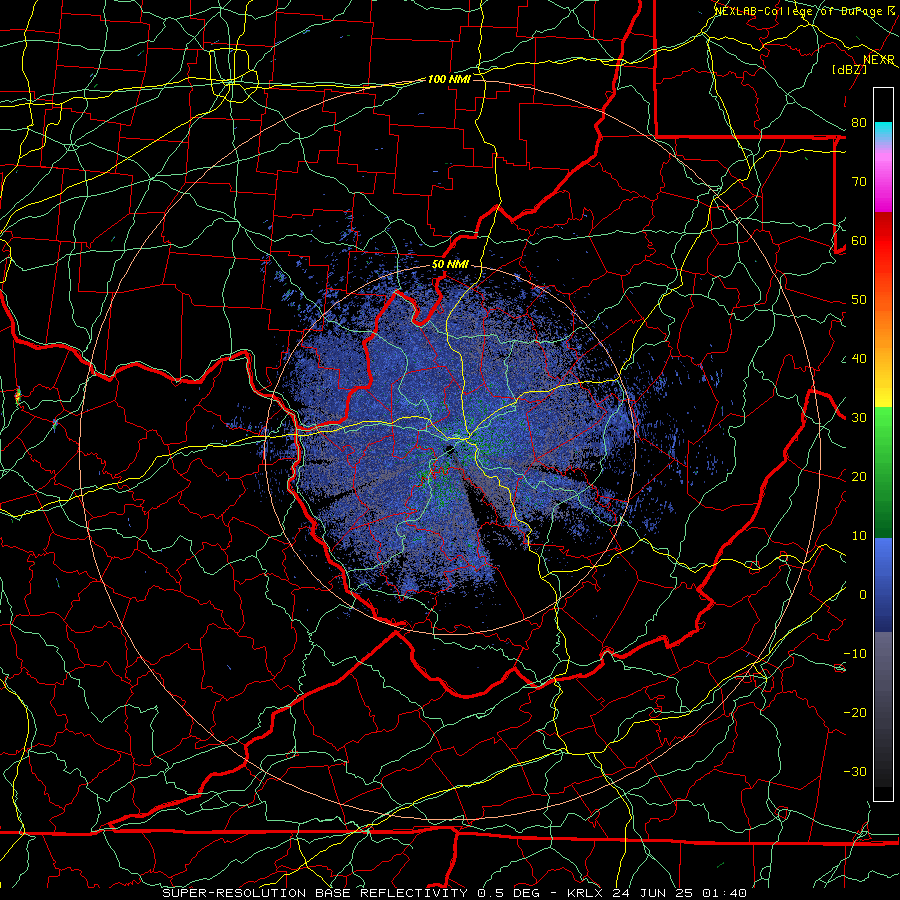Click the 100 NMI range ring label

[449, 79]
